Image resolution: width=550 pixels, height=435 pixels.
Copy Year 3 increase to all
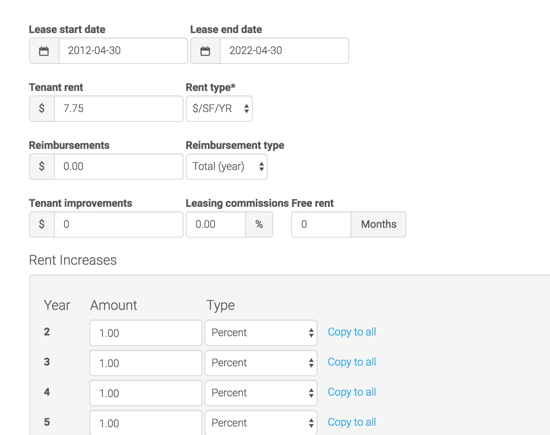[x=352, y=362]
